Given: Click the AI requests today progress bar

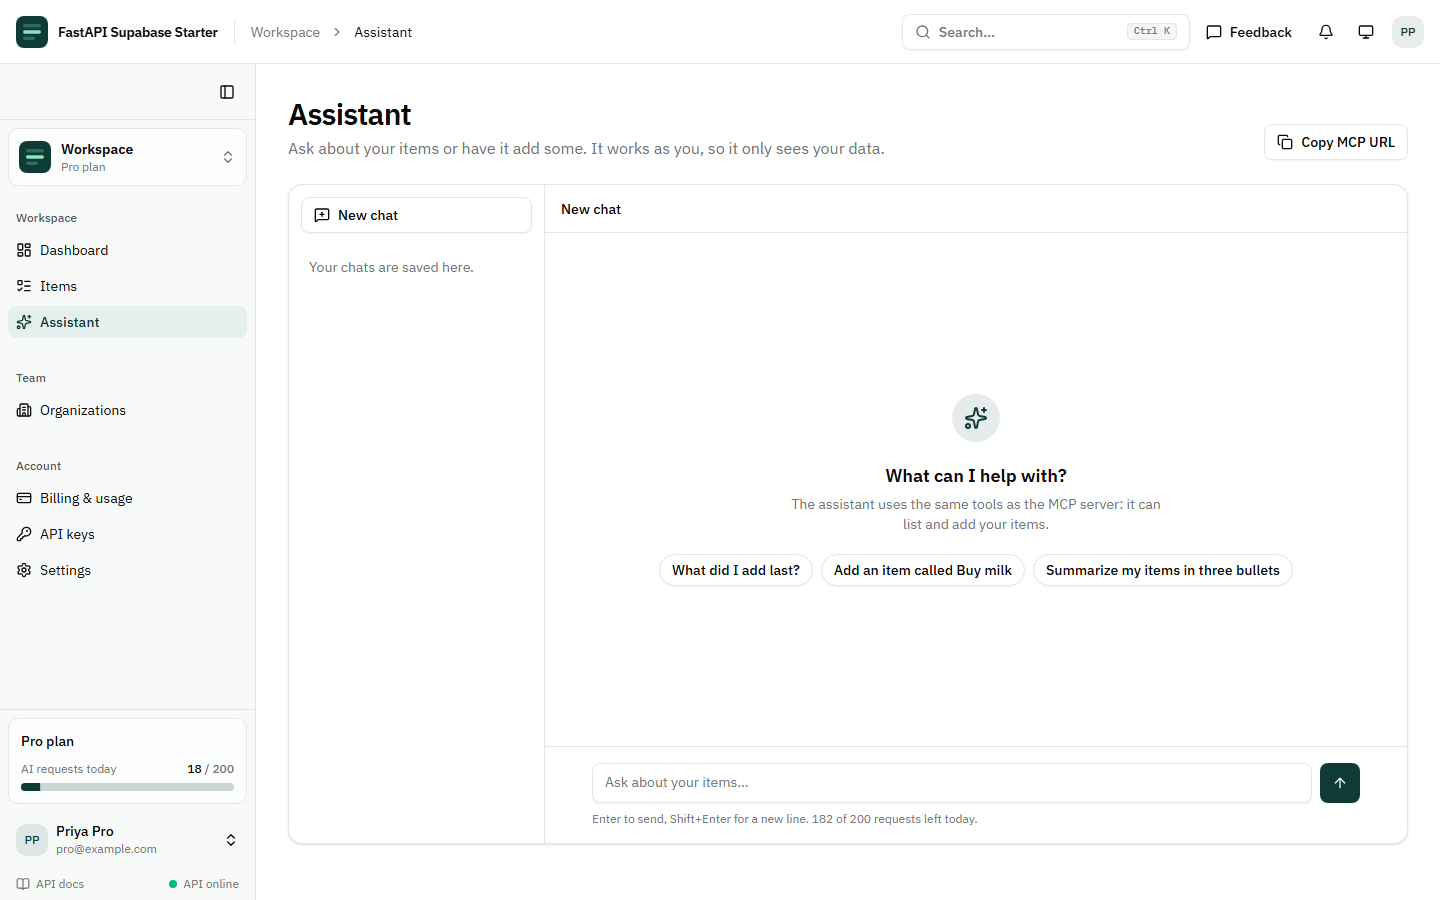Looking at the screenshot, I should point(128,787).
